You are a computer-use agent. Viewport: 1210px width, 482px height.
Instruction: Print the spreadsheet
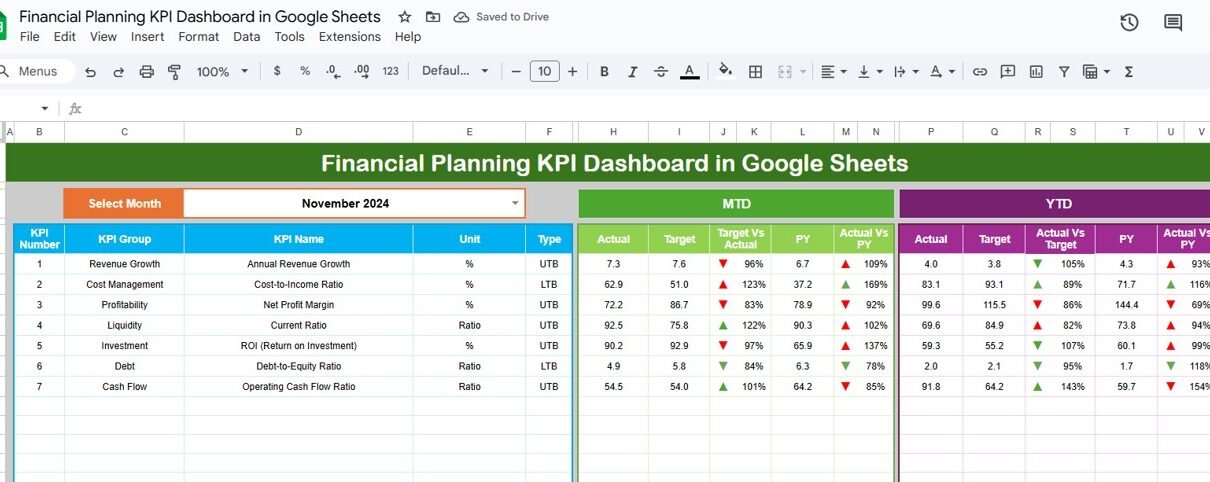pyautogui.click(x=147, y=72)
